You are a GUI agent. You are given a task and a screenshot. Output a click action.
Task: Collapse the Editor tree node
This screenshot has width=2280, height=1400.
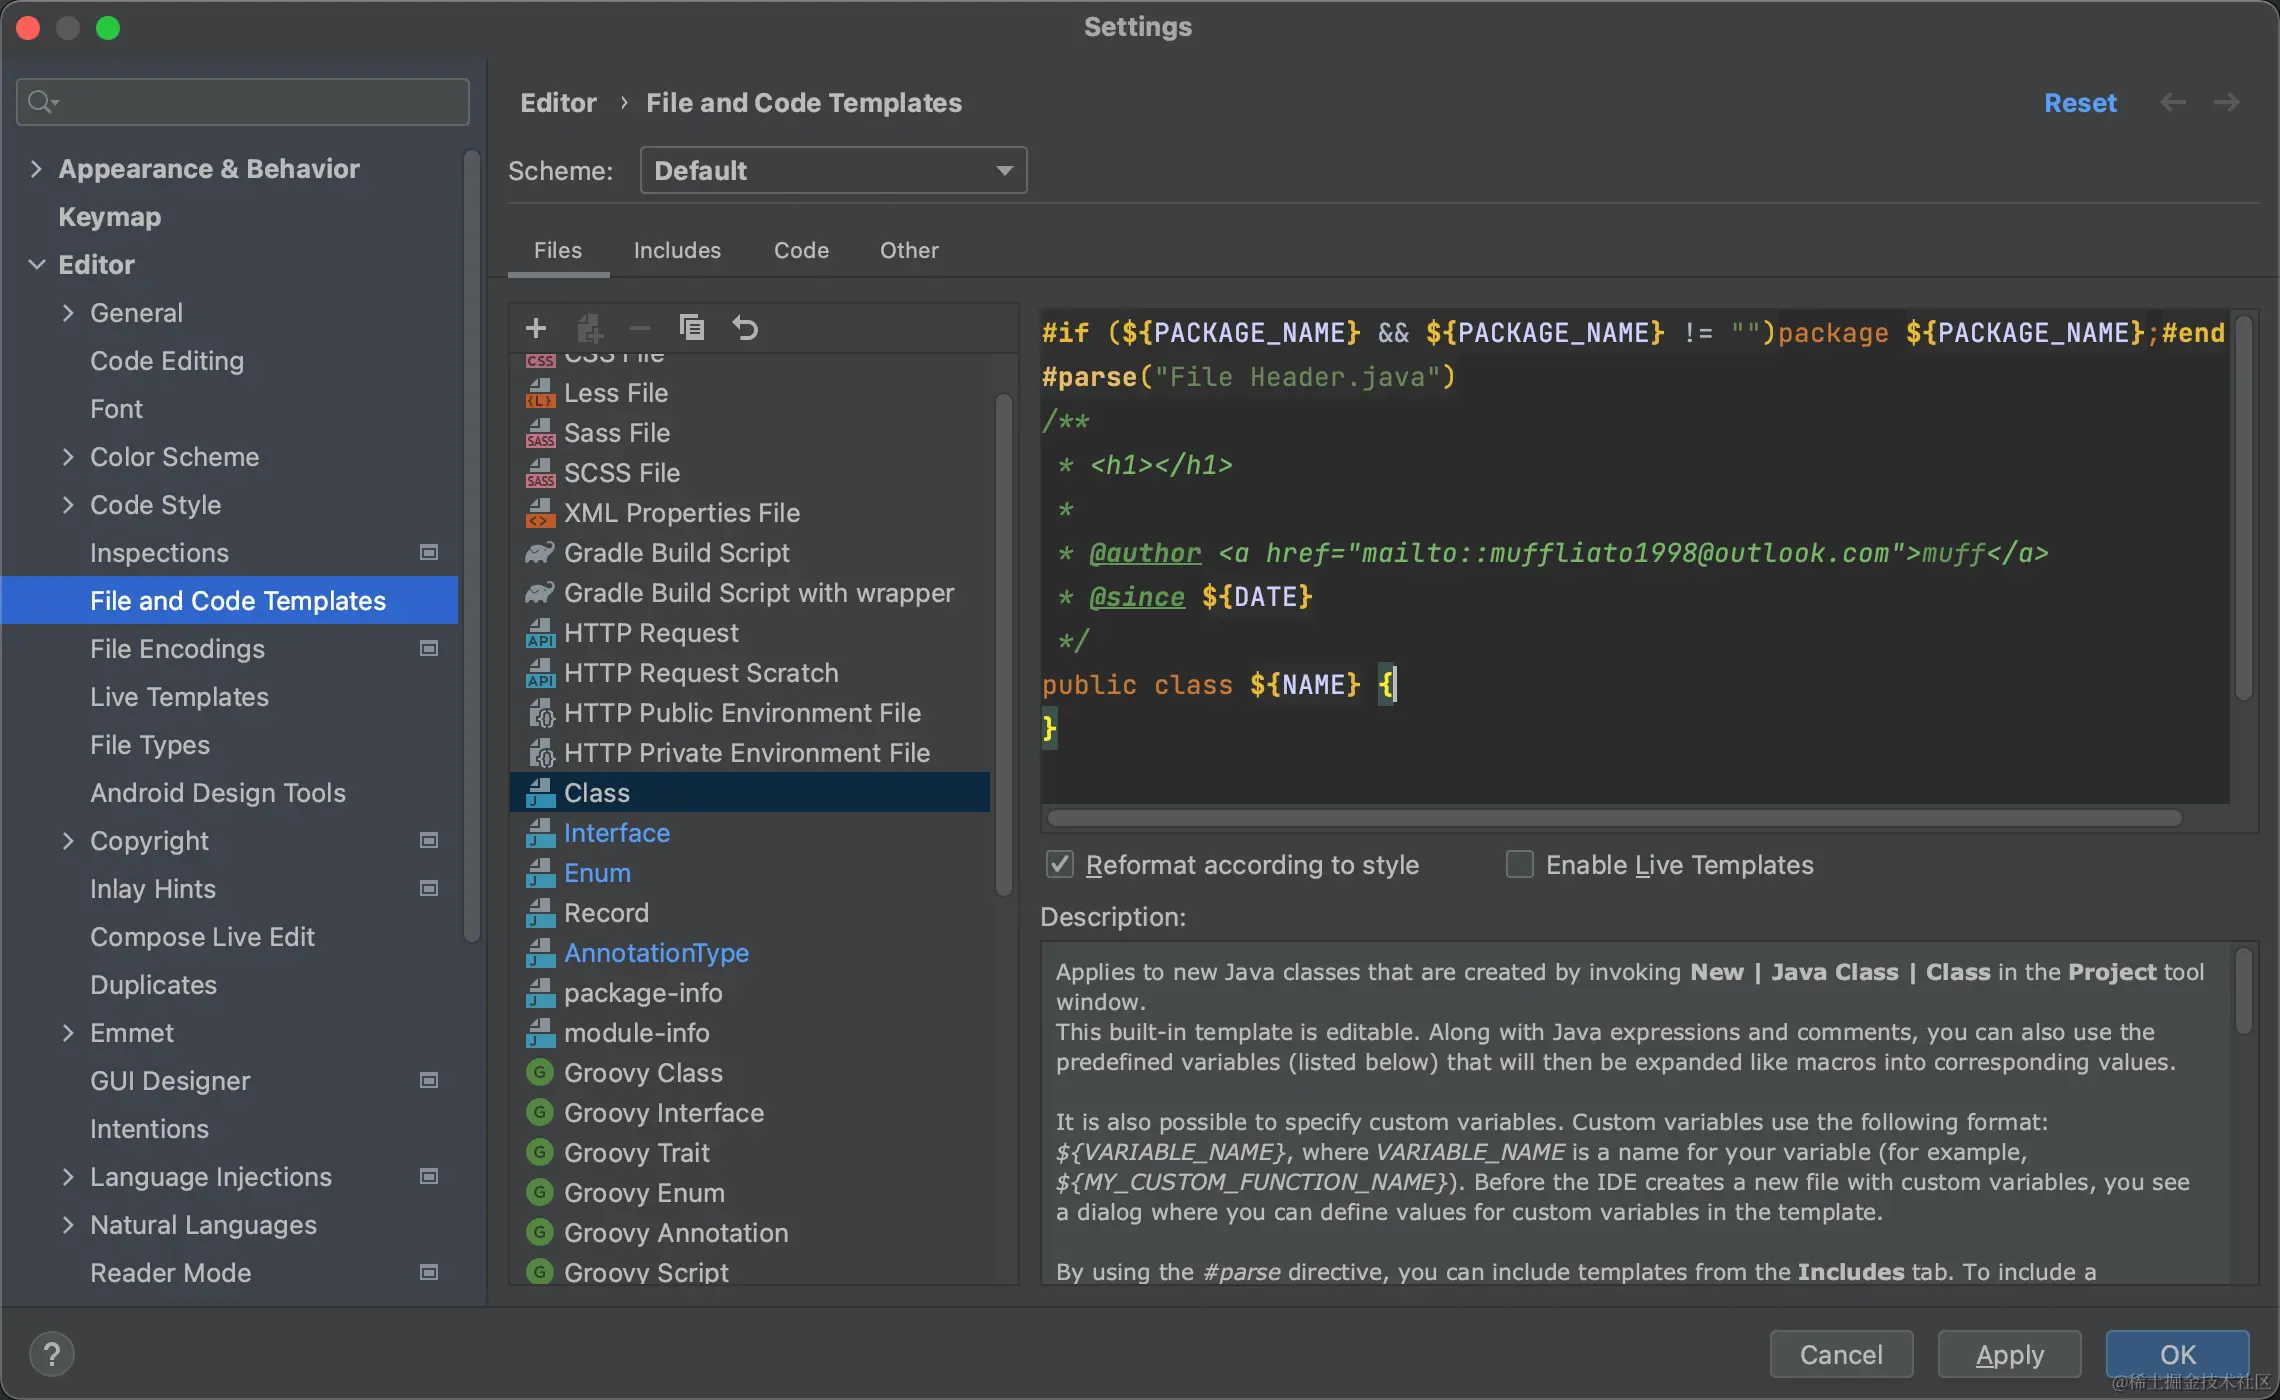point(37,265)
